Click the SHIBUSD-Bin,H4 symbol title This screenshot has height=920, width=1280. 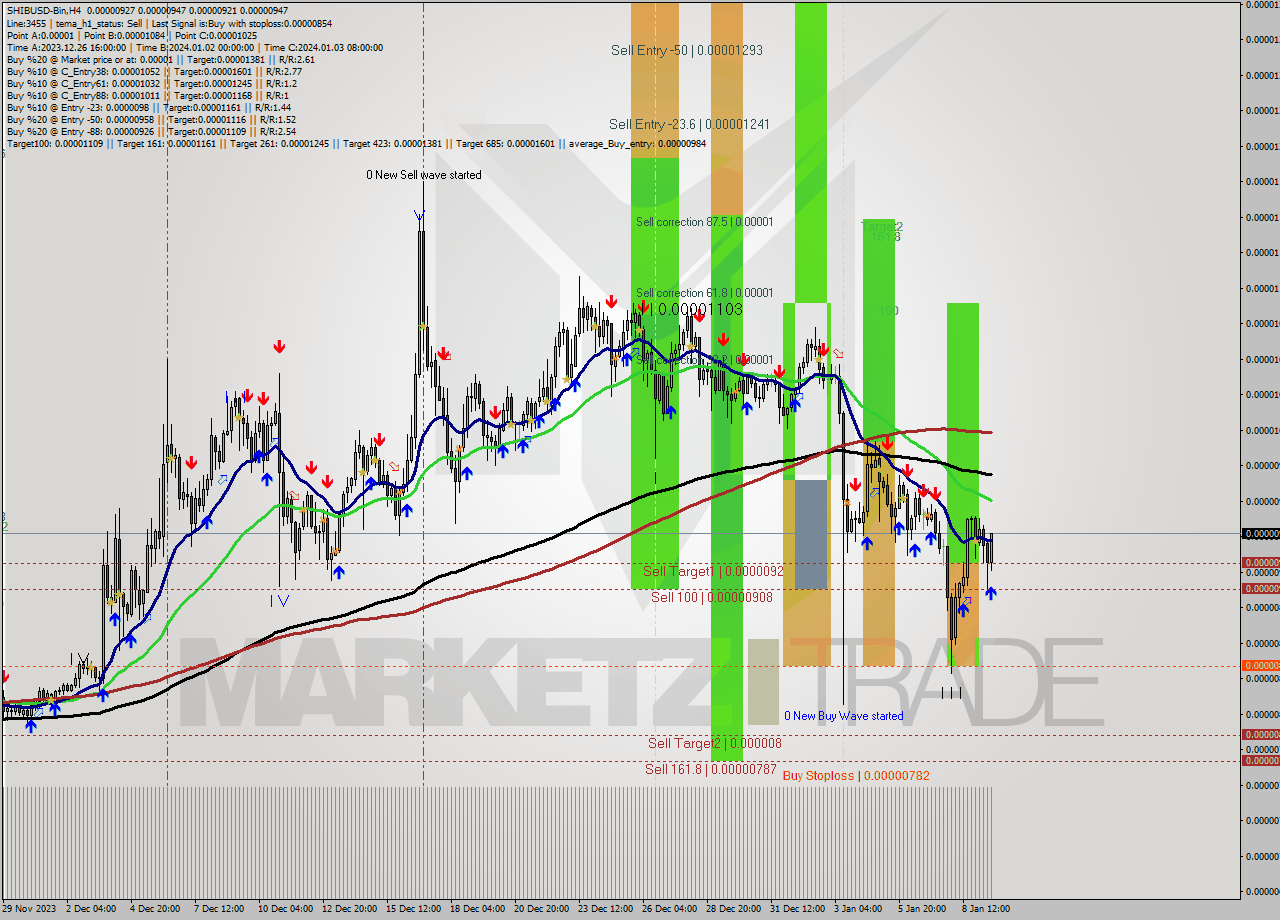[44, 10]
